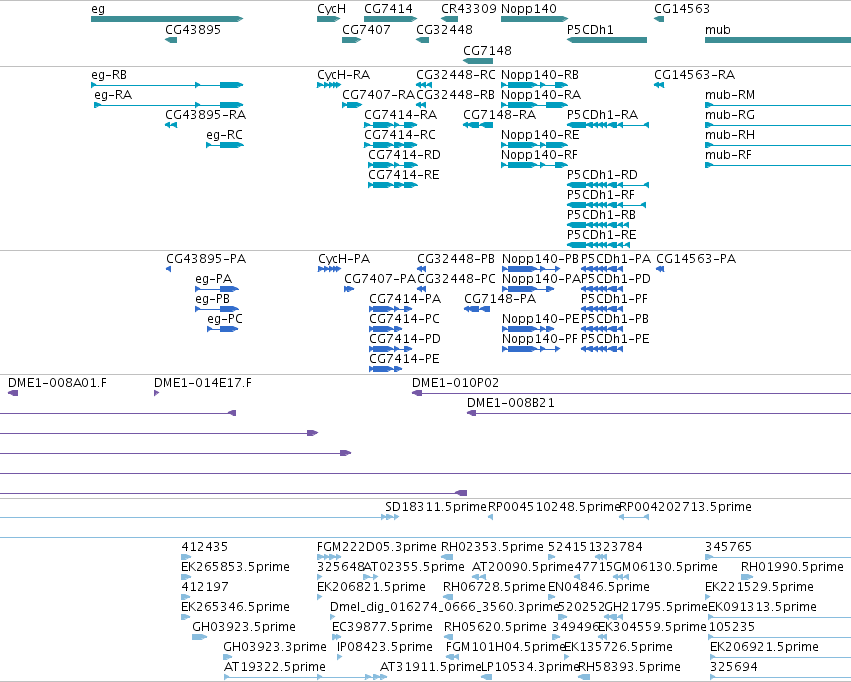Select the Nopp140 gene label

pyautogui.click(x=529, y=9)
